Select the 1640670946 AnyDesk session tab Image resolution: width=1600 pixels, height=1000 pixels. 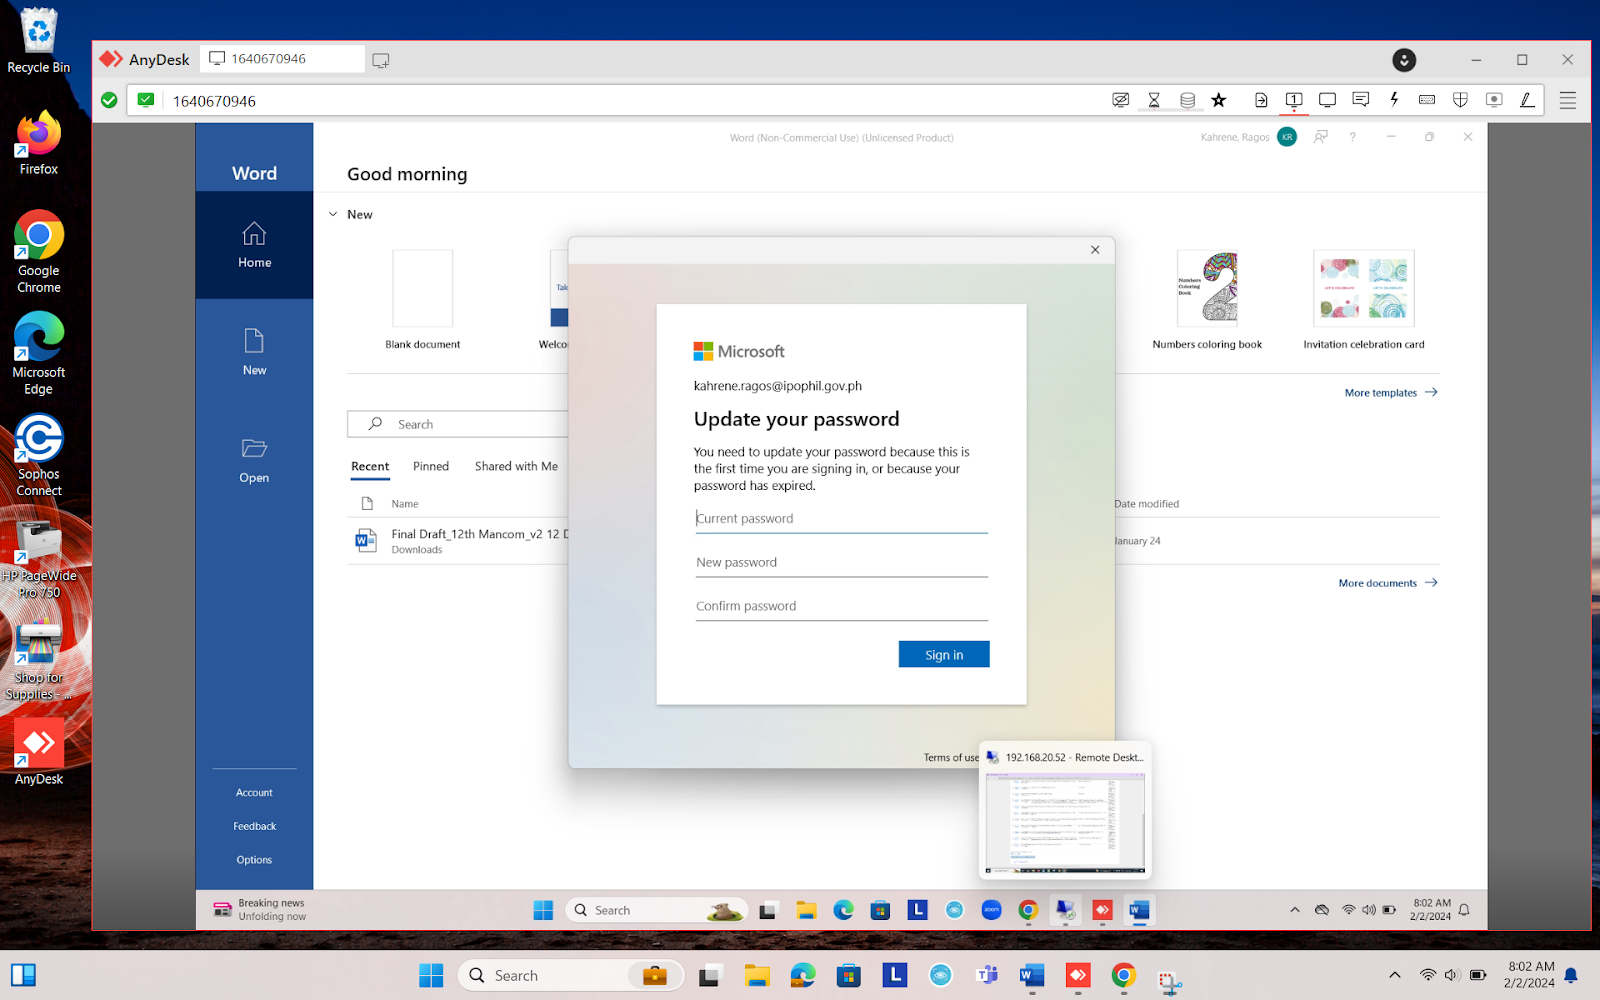tap(282, 59)
